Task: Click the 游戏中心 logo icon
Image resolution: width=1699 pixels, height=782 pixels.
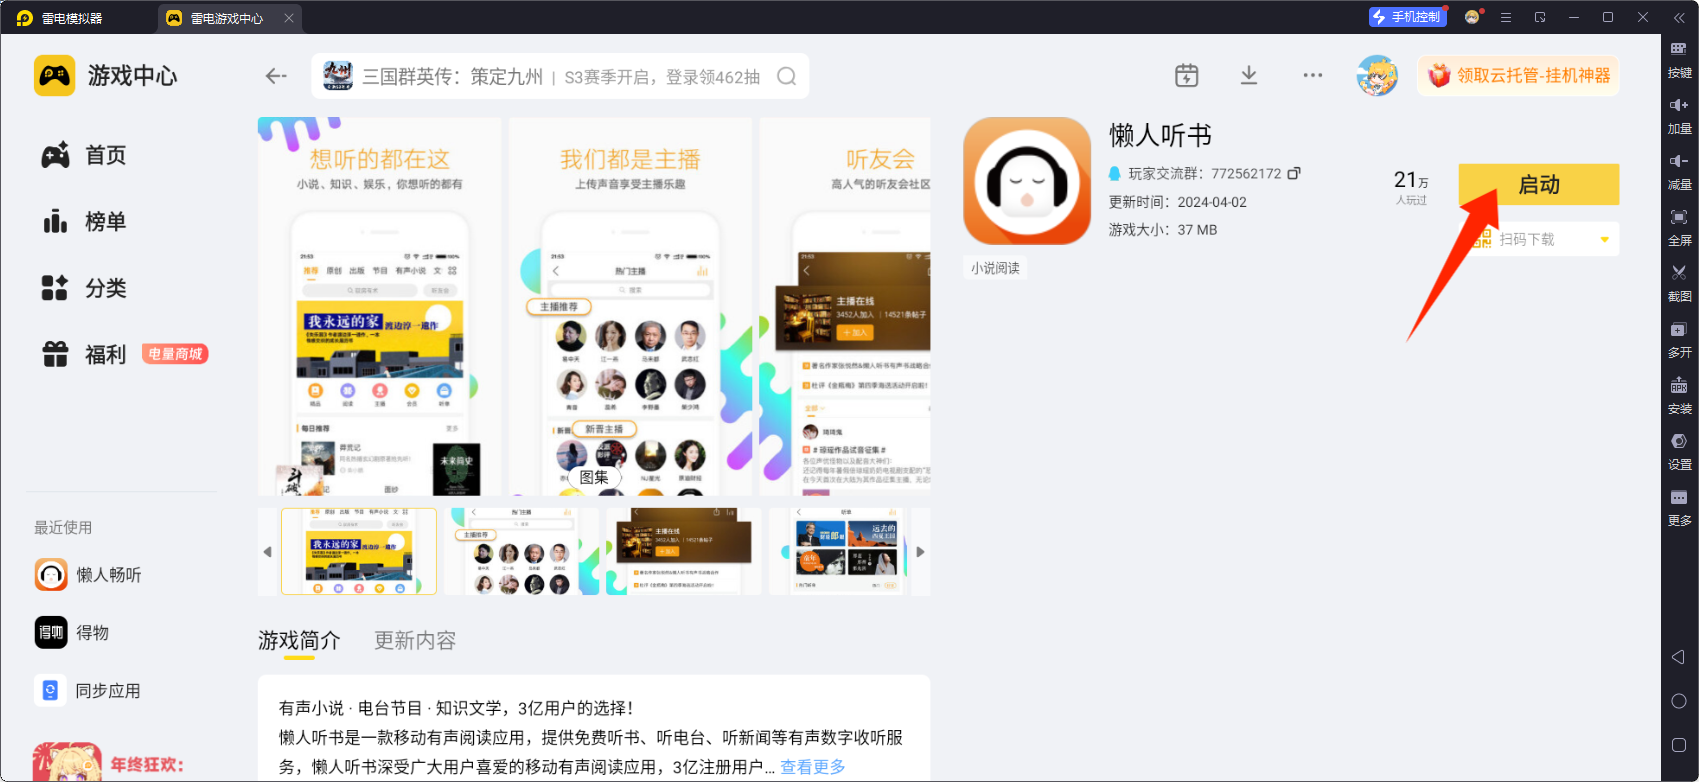Action: [54, 75]
